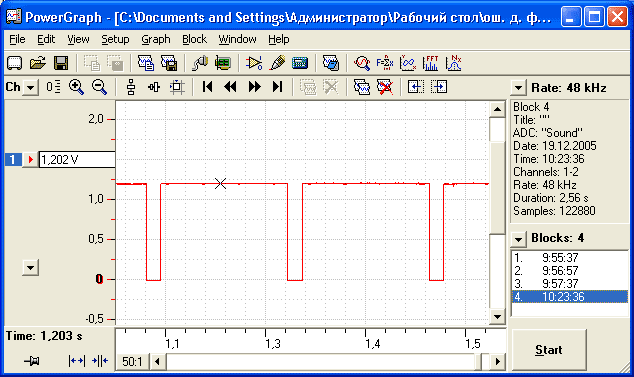This screenshot has height=377, width=634.
Task: Open the FFT spectrum analysis icon
Action: tap(431, 63)
